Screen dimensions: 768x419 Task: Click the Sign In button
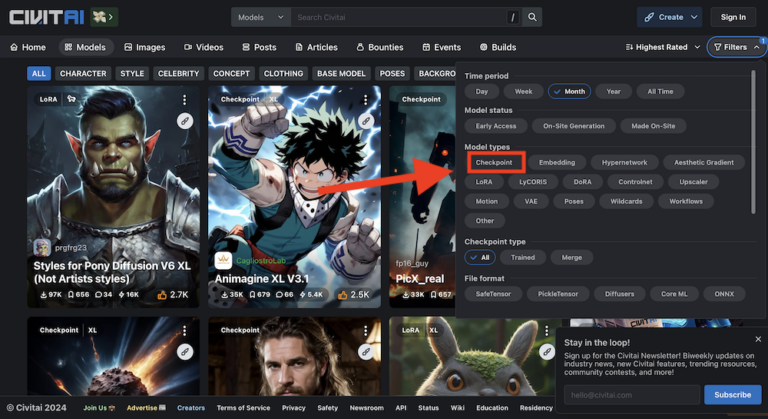pos(733,17)
